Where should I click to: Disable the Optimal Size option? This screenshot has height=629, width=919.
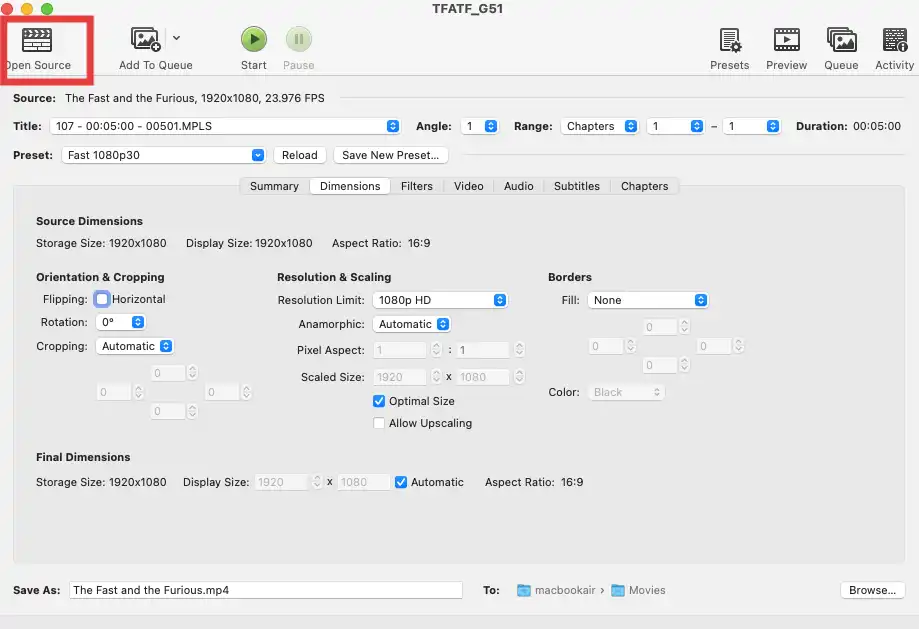point(377,400)
